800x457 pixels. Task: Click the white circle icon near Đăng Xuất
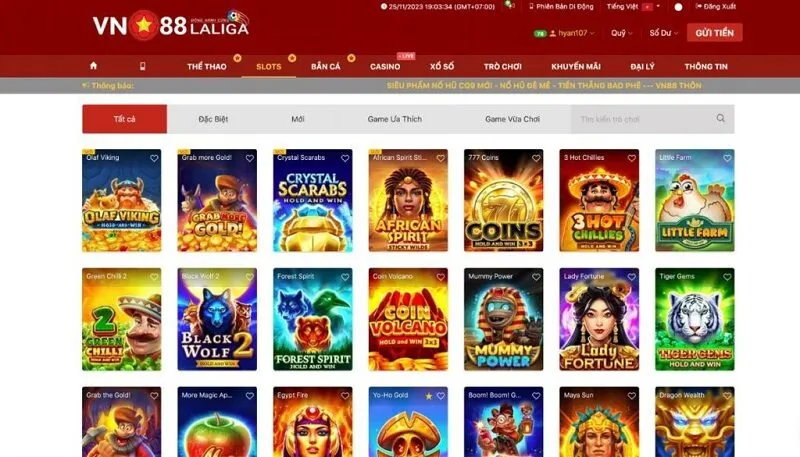click(x=678, y=7)
